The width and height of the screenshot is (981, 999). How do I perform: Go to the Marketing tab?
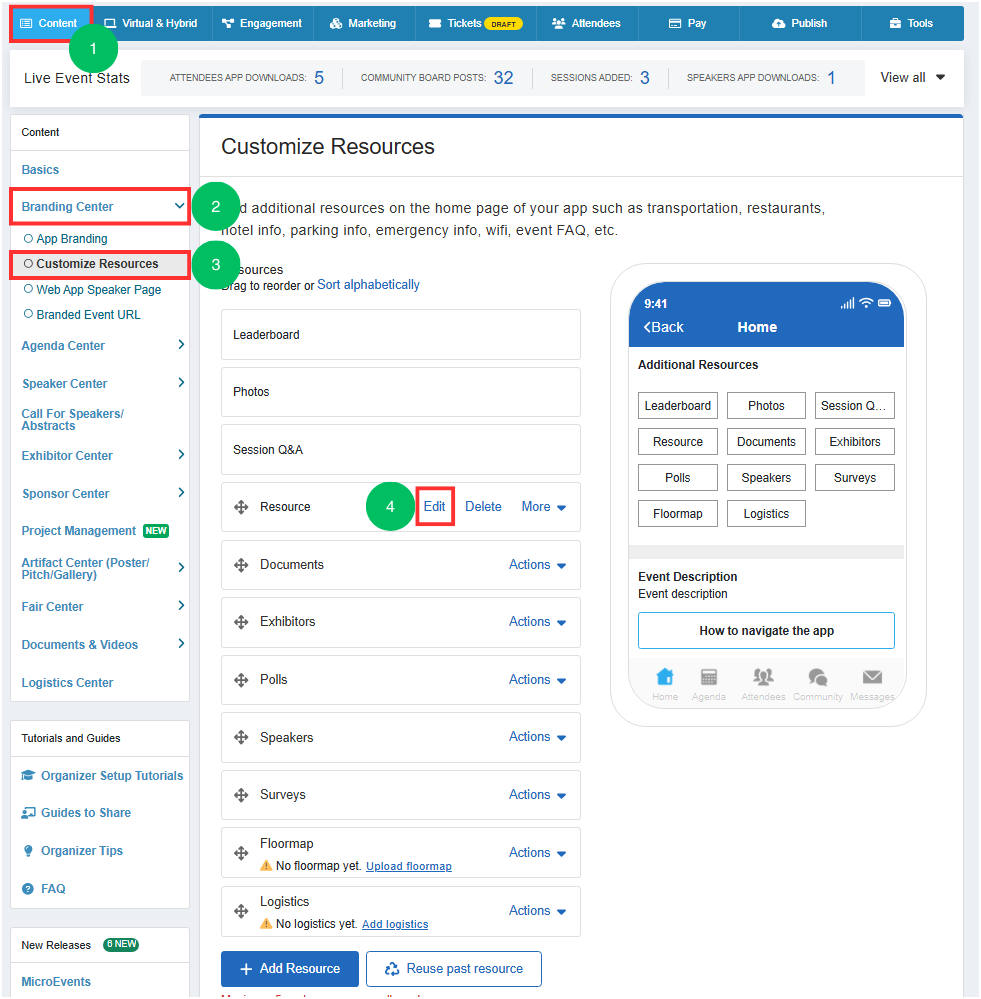coord(363,24)
